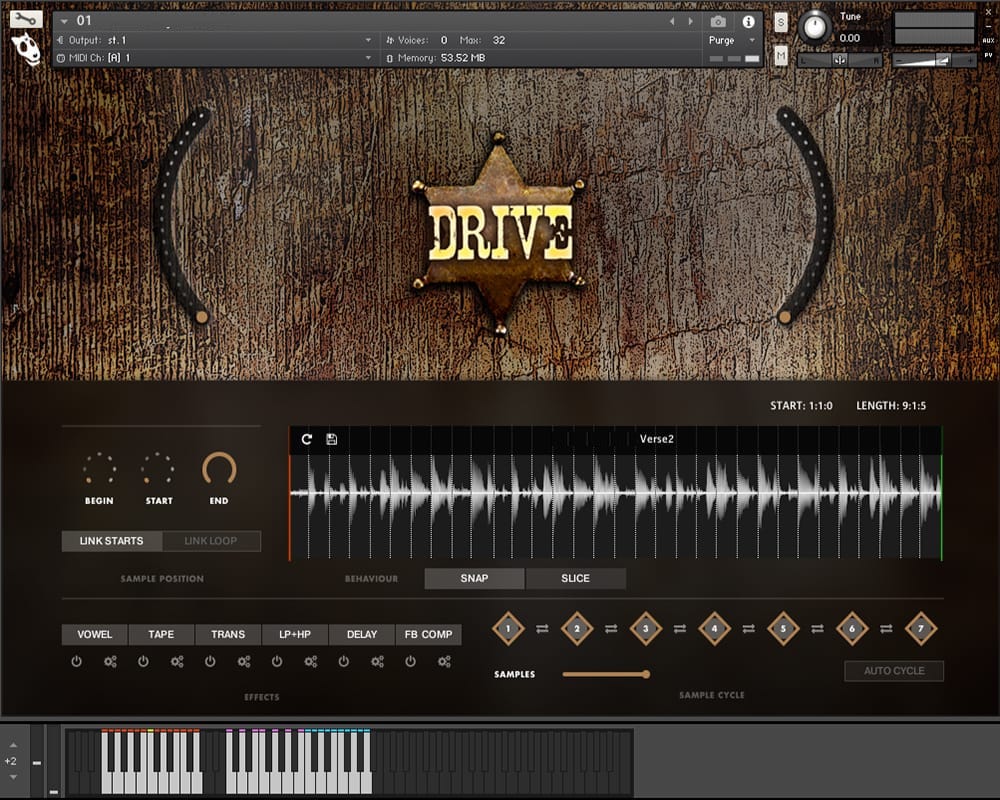Expand the Output routing dropdown
The image size is (1000, 800).
[368, 41]
